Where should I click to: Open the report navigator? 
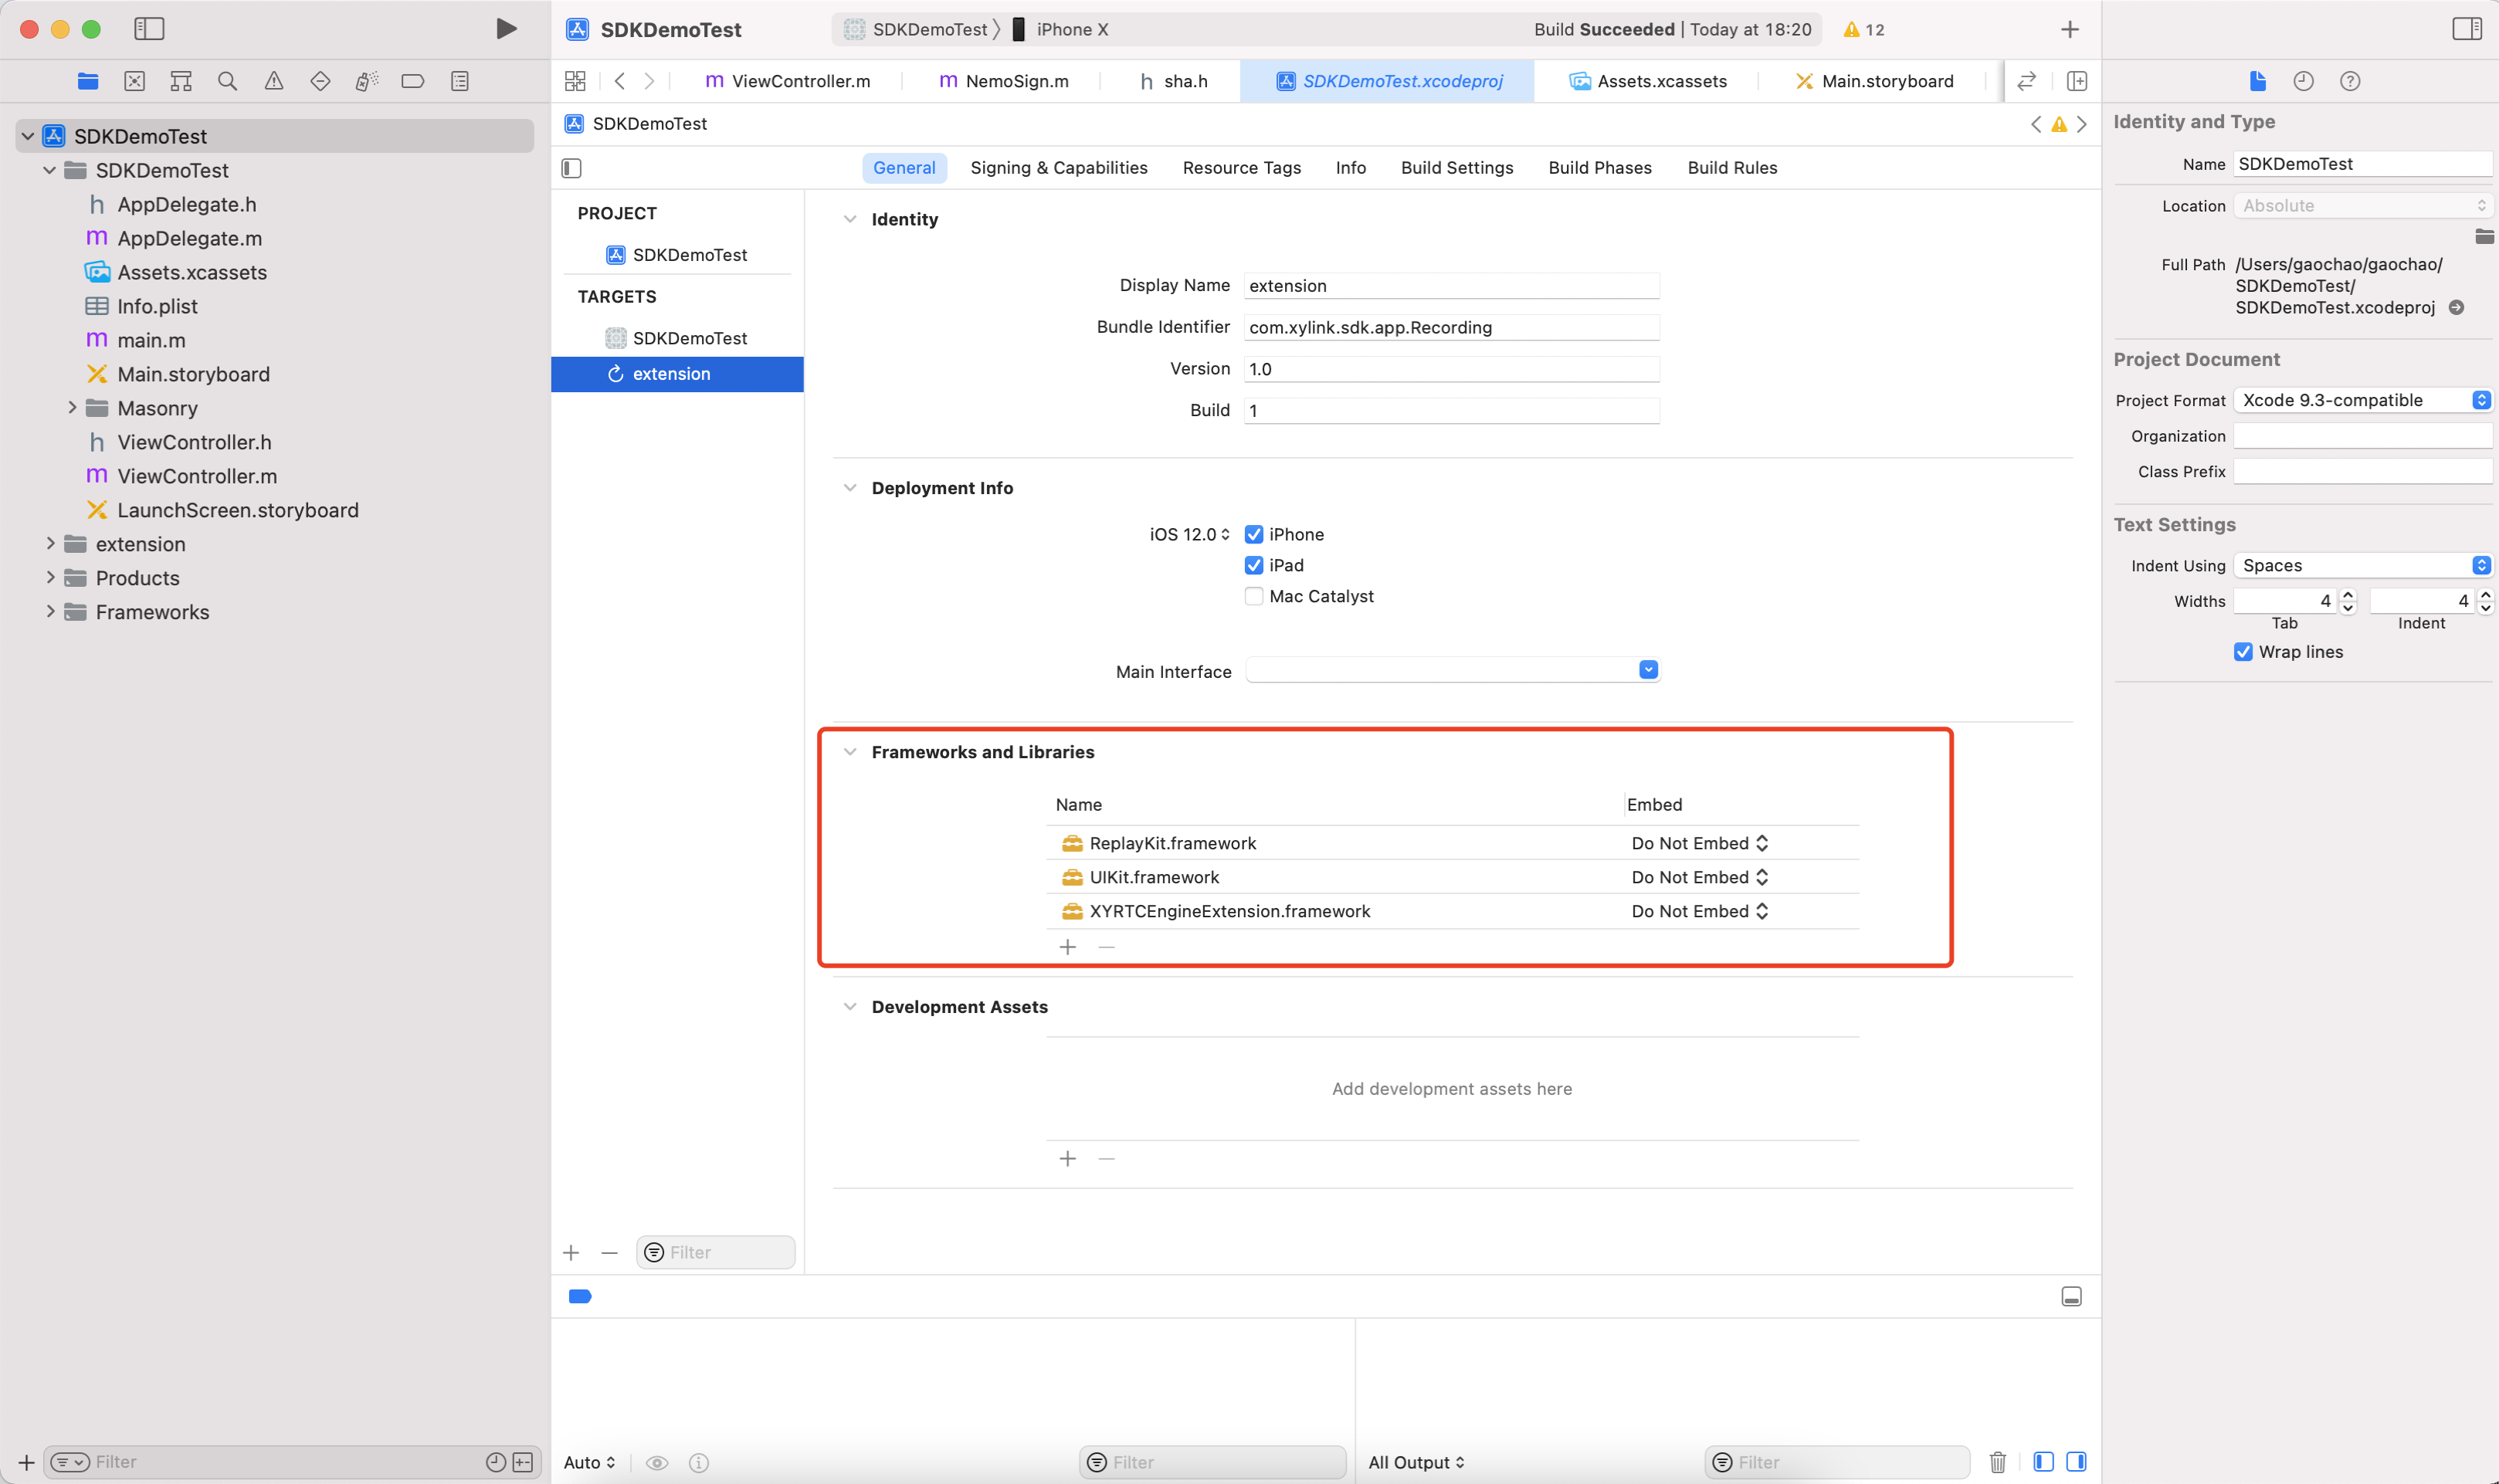[x=460, y=81]
